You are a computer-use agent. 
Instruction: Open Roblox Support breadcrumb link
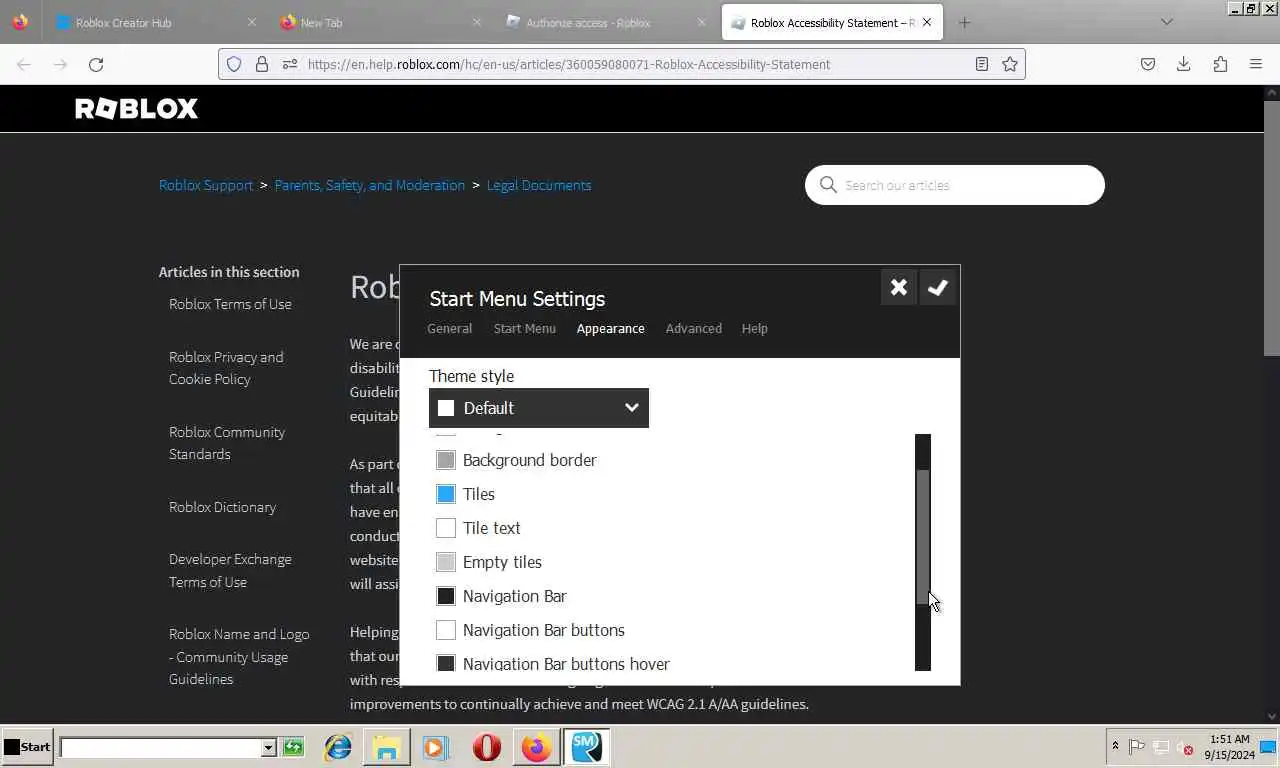(x=206, y=185)
